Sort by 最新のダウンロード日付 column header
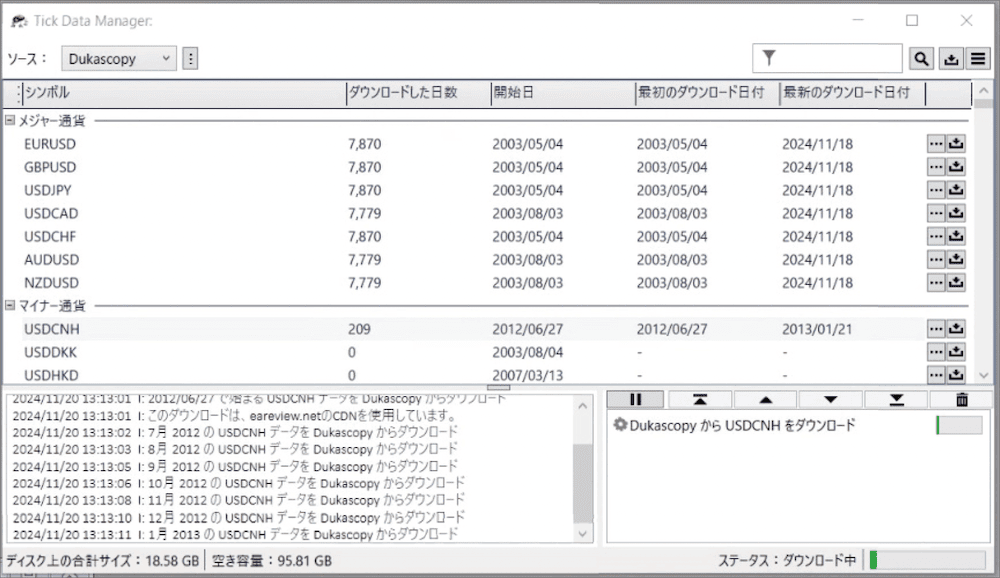1000x578 pixels. click(853, 93)
